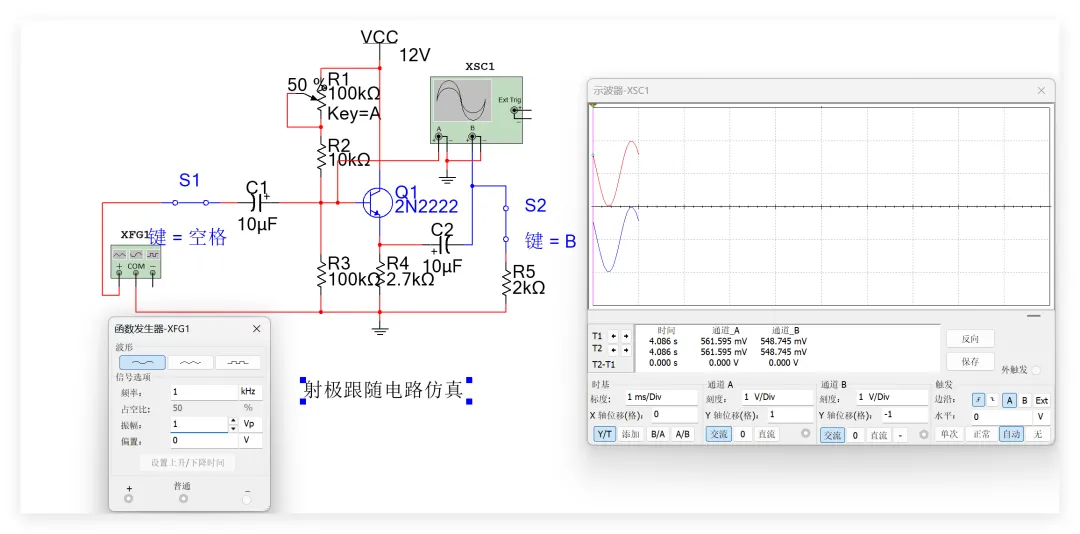
Task: Click the Channel A terminal indicator
Action: point(806,434)
